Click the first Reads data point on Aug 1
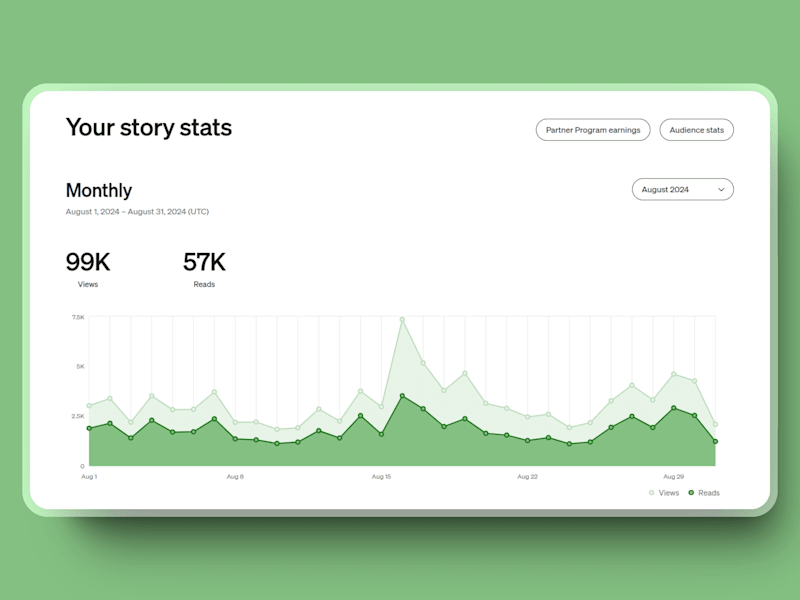 point(89,429)
